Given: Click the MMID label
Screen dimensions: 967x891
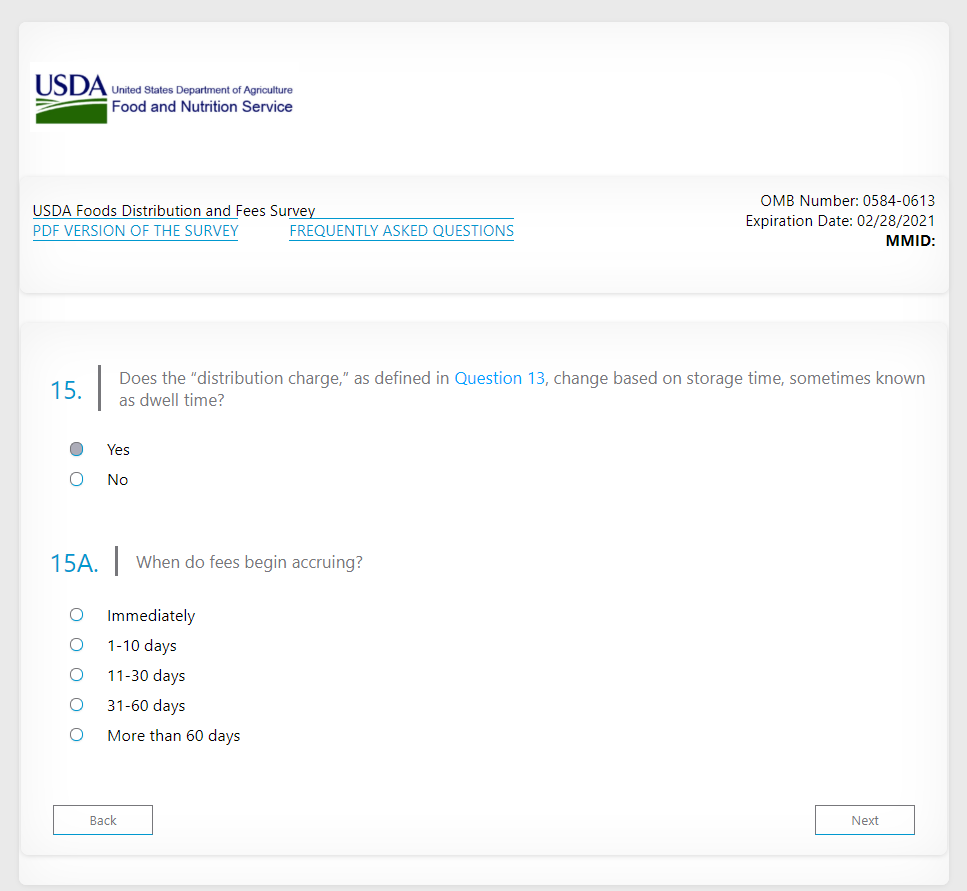Looking at the screenshot, I should pyautogui.click(x=910, y=241).
